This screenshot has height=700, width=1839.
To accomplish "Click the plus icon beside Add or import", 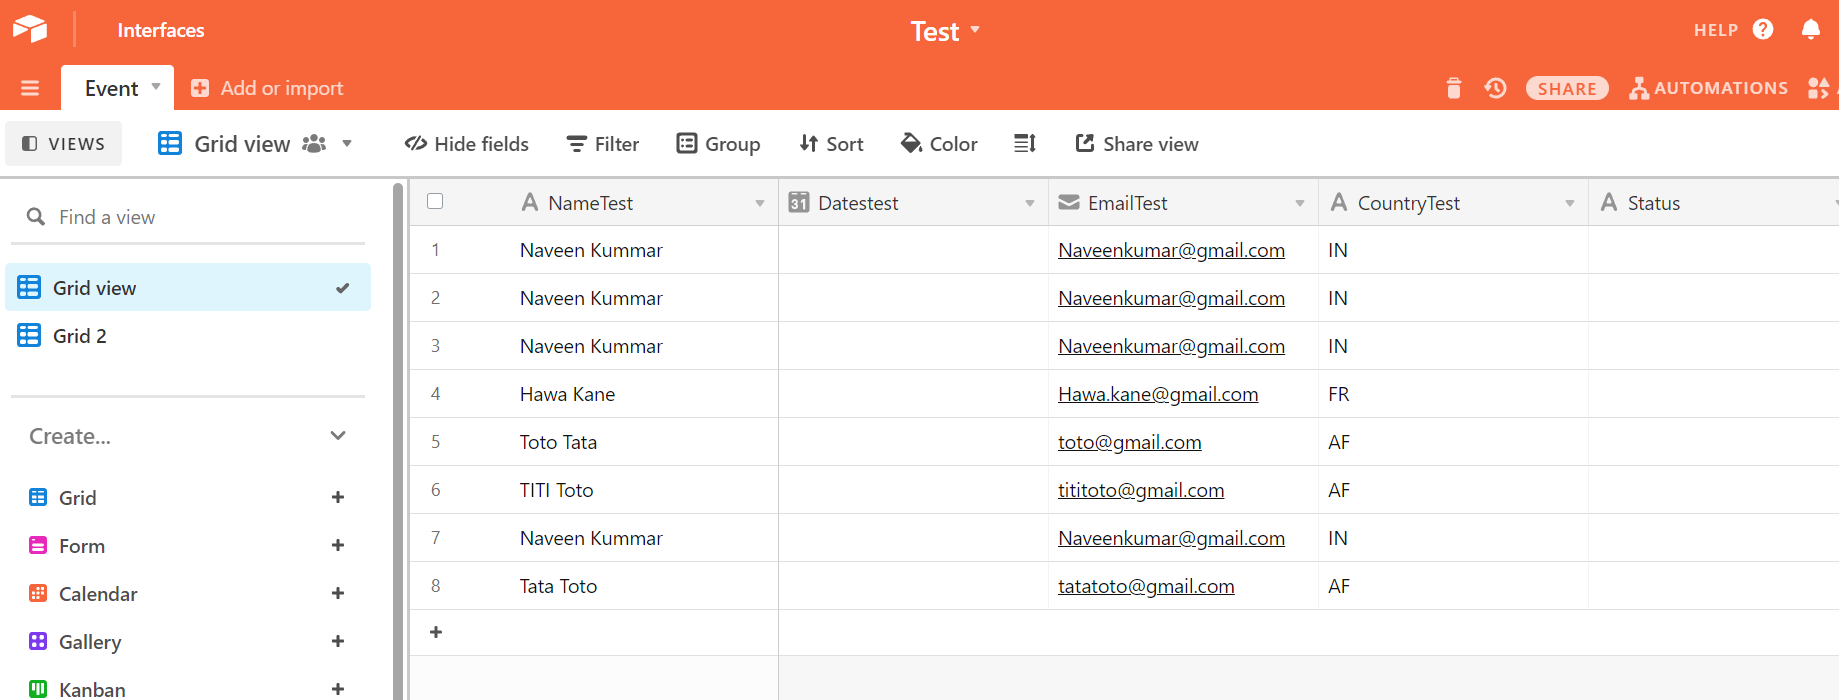I will (200, 88).
